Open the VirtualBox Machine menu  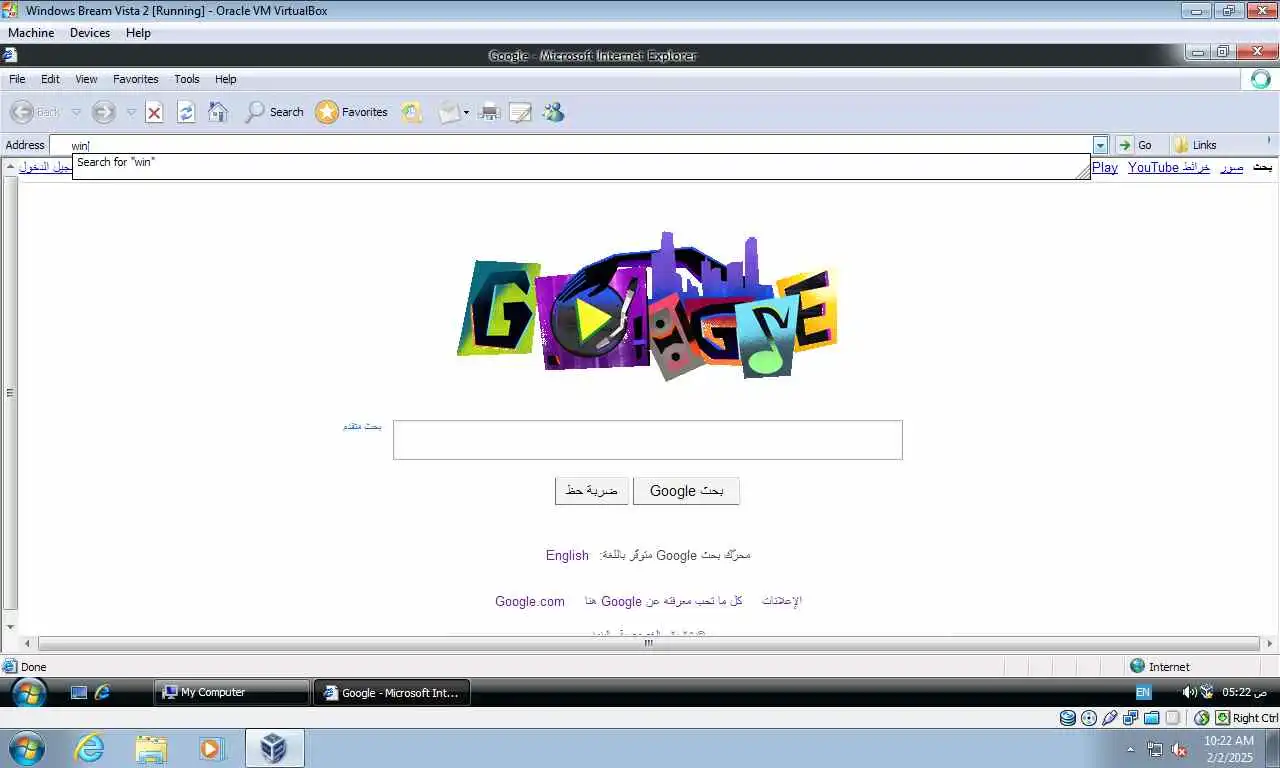31,33
